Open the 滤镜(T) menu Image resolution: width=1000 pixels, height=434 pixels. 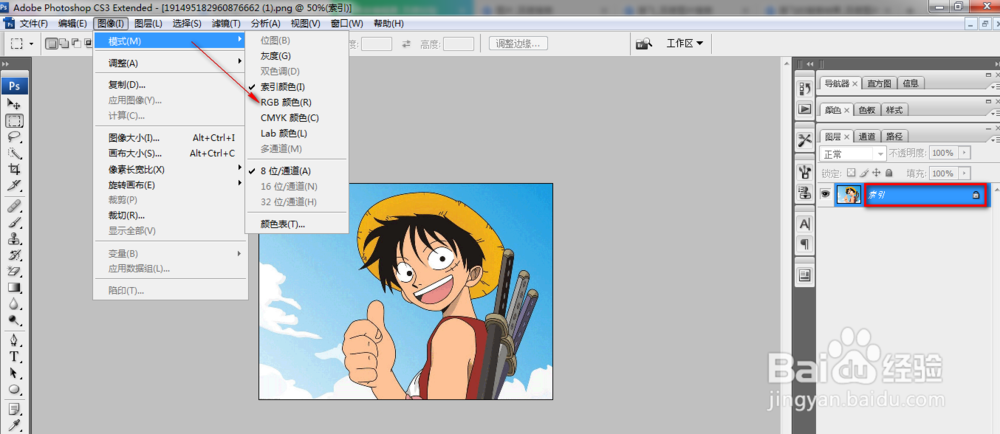(x=226, y=24)
